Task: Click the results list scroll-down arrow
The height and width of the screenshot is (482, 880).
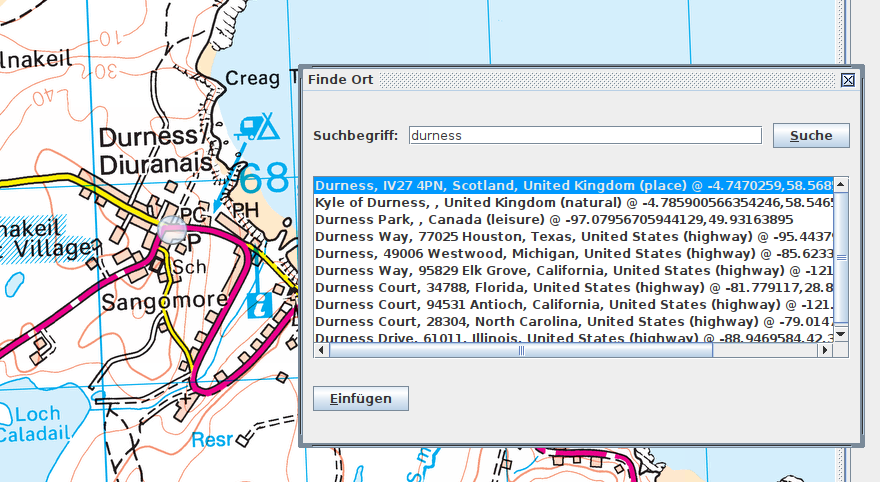Action: click(x=841, y=334)
